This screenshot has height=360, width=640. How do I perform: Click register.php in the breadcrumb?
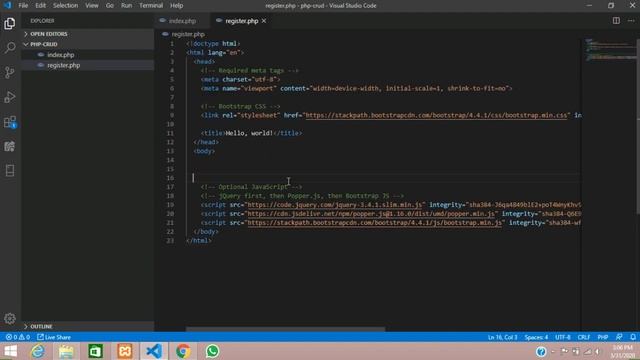(188, 34)
